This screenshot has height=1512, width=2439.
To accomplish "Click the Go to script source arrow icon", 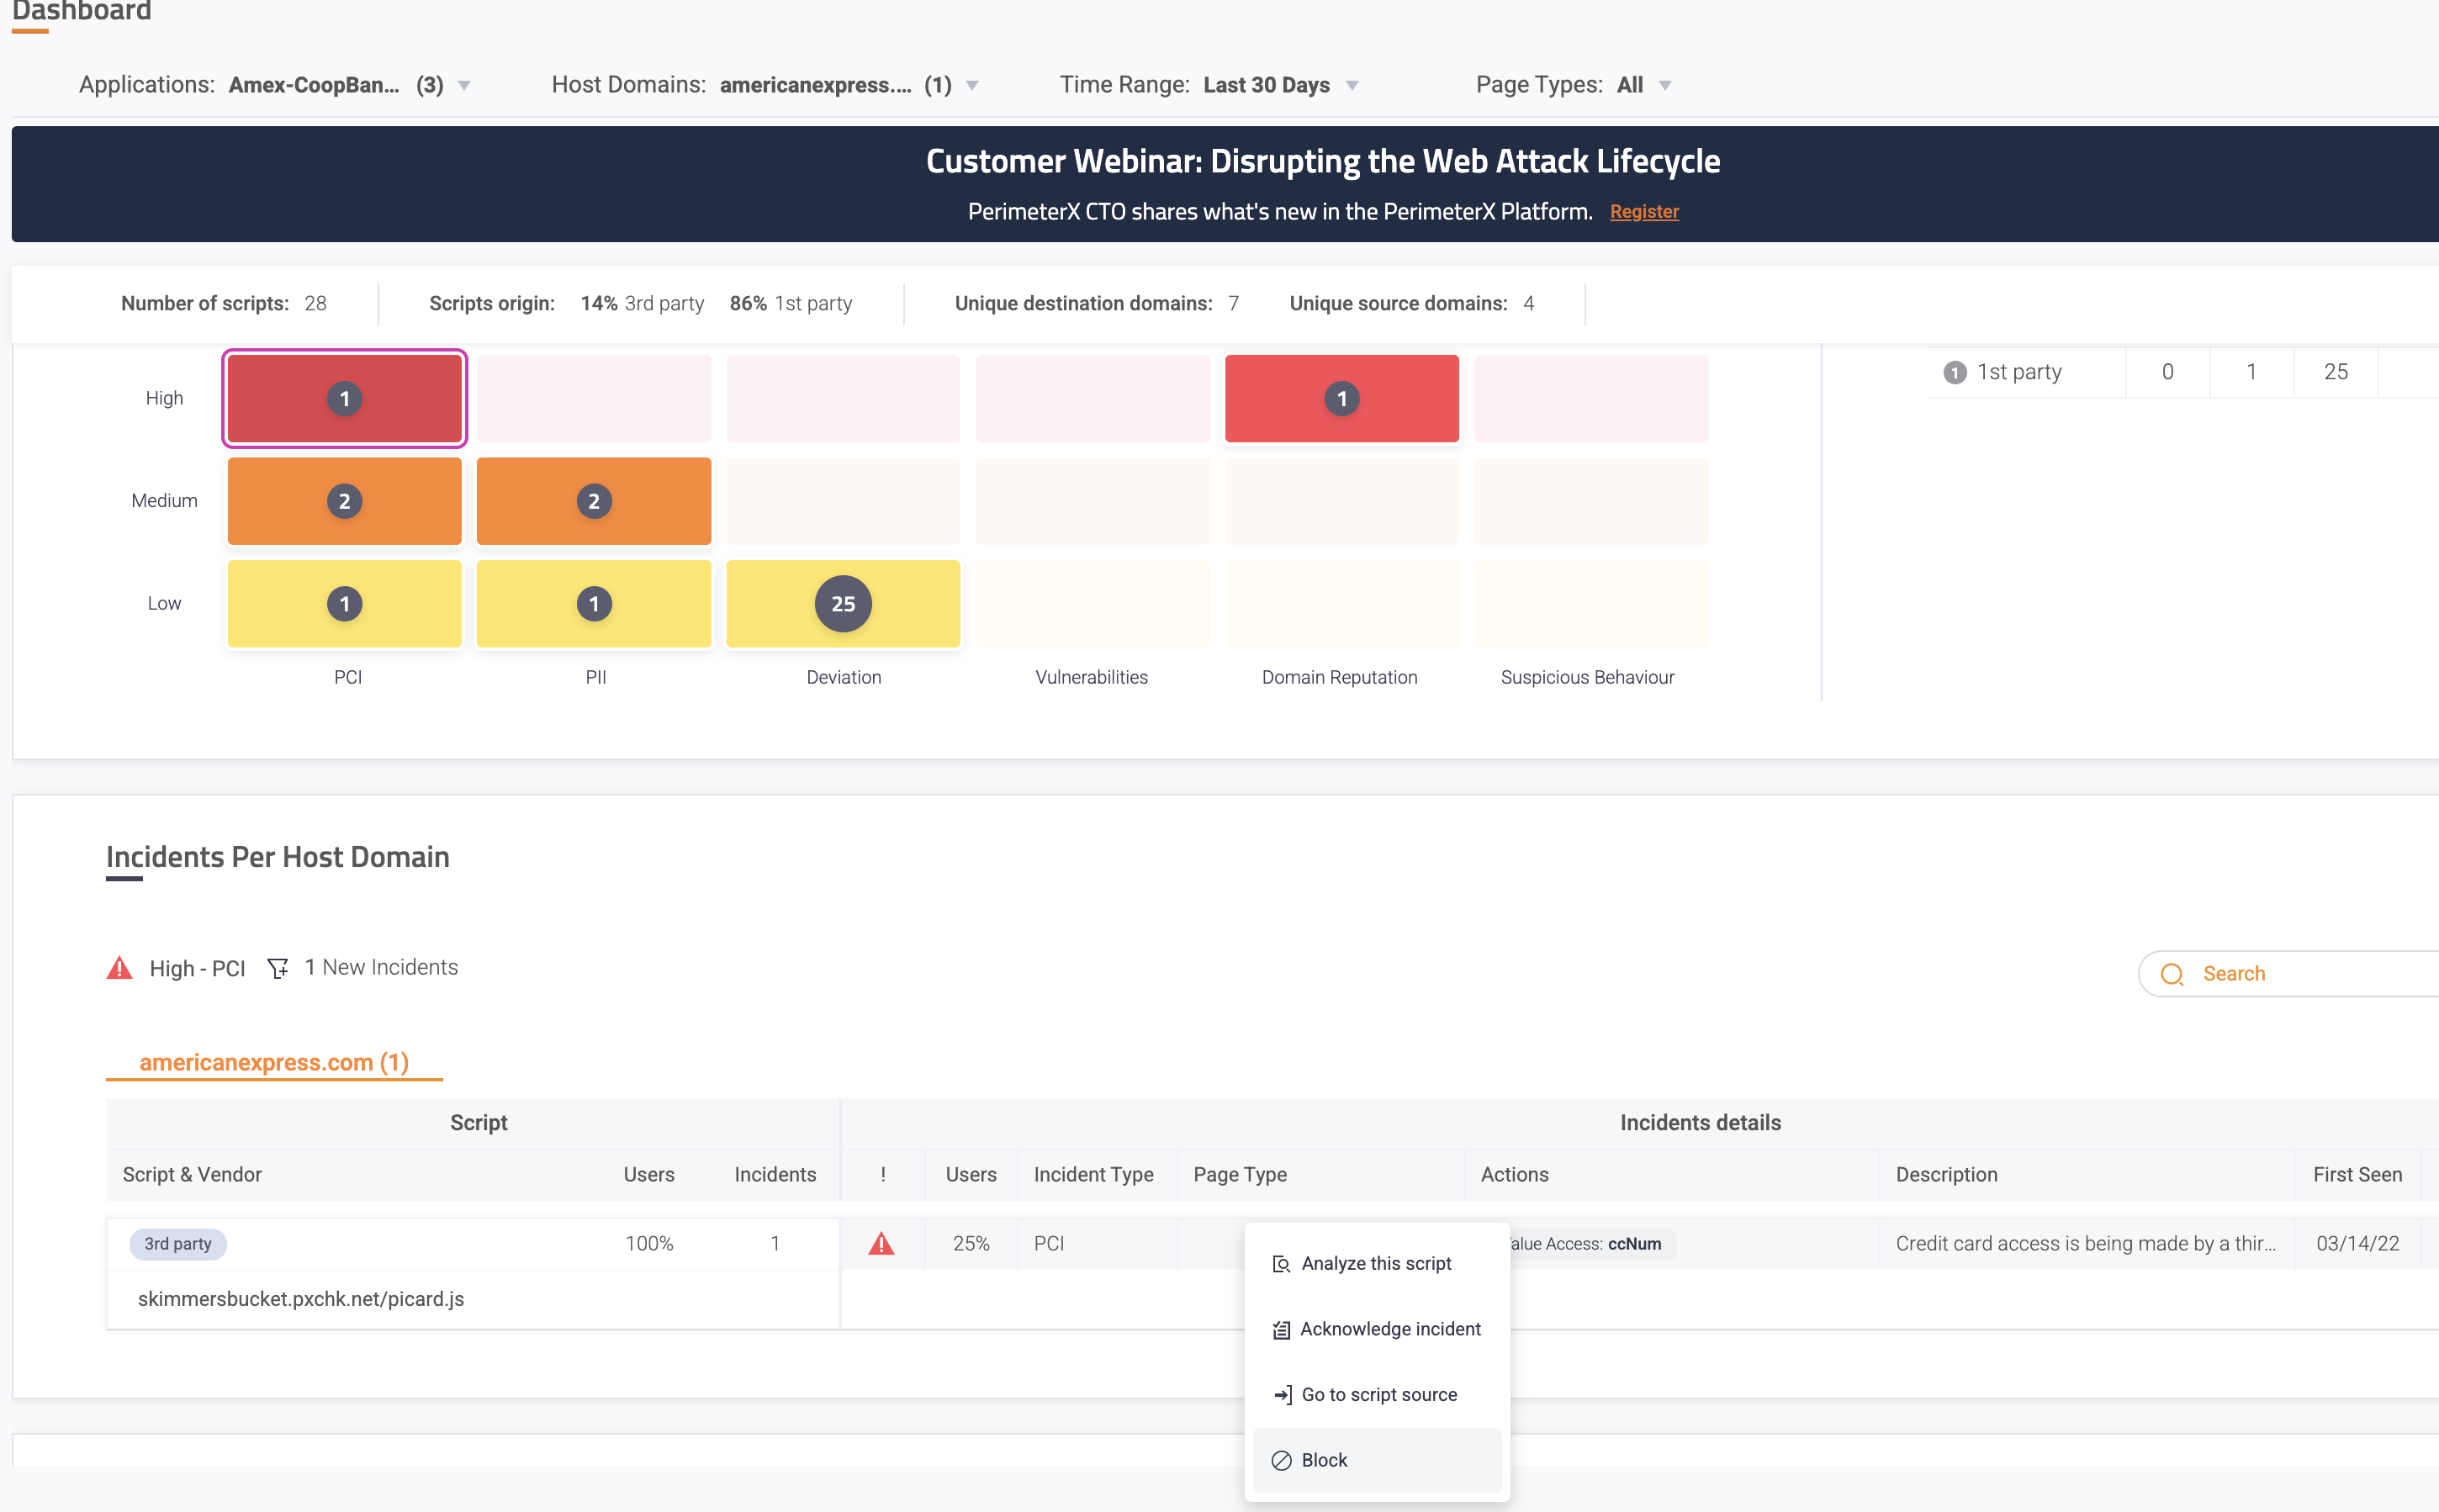I will coord(1282,1395).
